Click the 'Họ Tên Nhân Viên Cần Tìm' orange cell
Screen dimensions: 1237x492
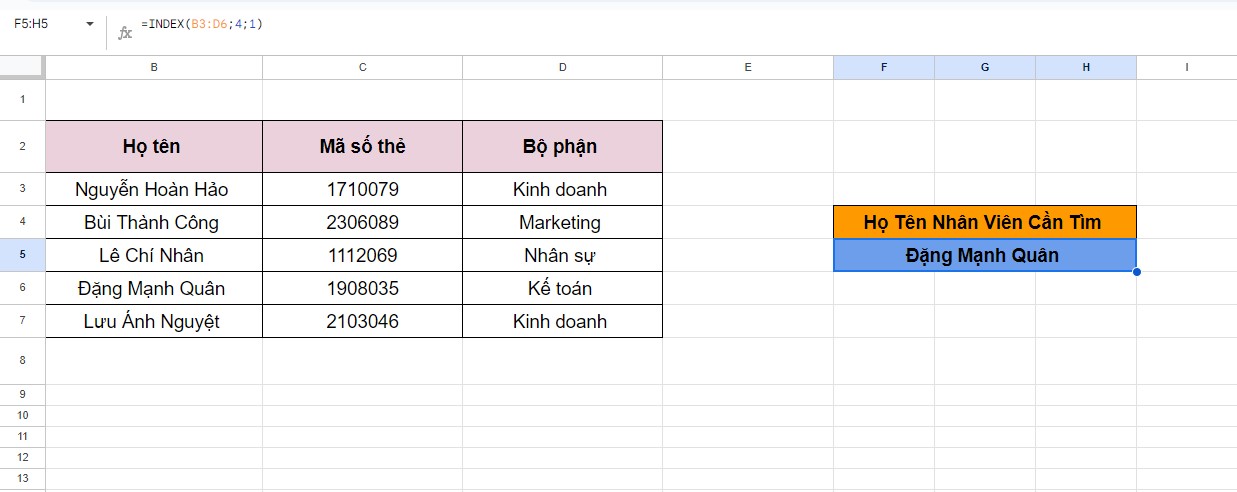(x=985, y=222)
